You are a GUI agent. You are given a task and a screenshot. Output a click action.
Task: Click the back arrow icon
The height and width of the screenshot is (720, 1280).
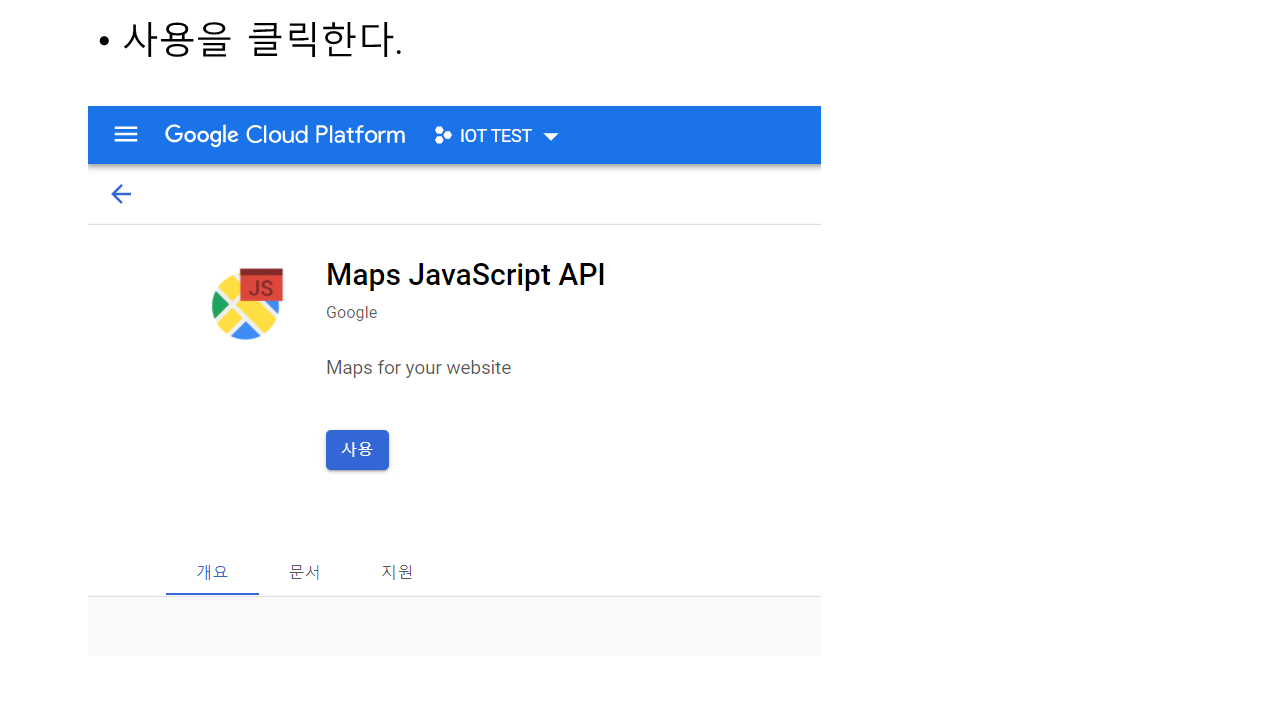(121, 194)
